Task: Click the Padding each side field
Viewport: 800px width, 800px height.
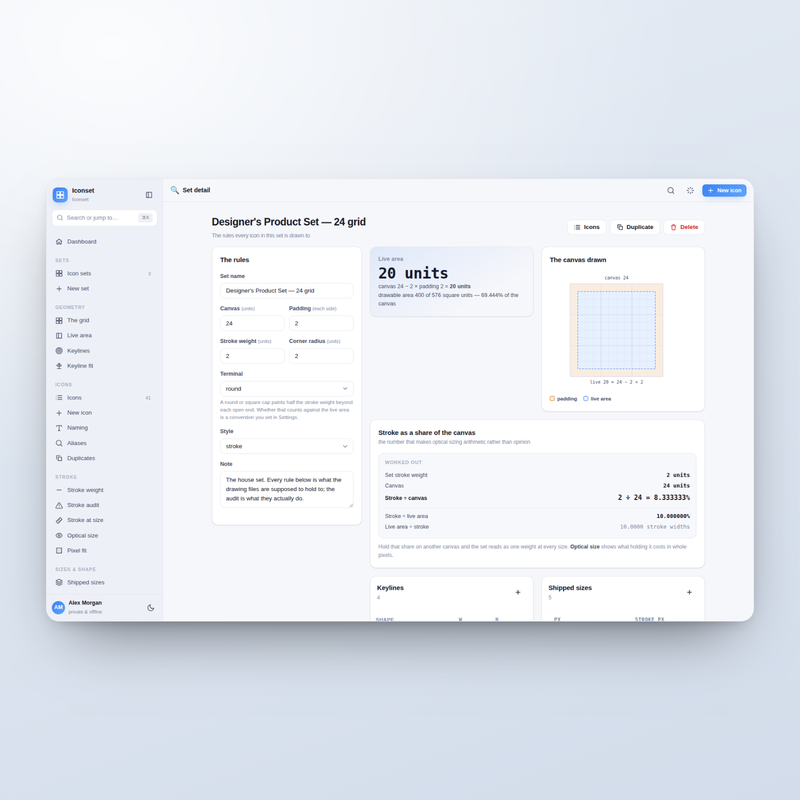Action: click(x=321, y=323)
